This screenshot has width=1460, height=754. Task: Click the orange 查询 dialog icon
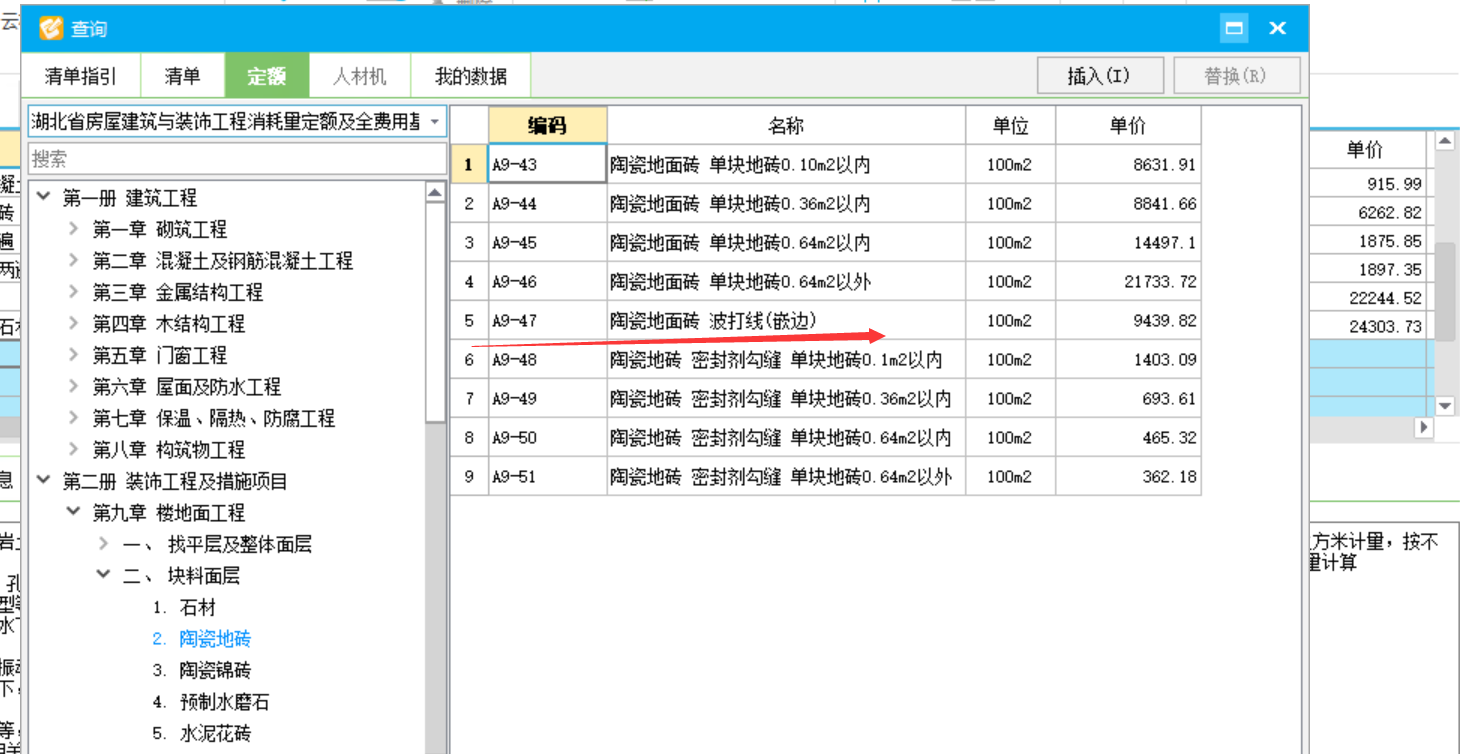[52, 29]
